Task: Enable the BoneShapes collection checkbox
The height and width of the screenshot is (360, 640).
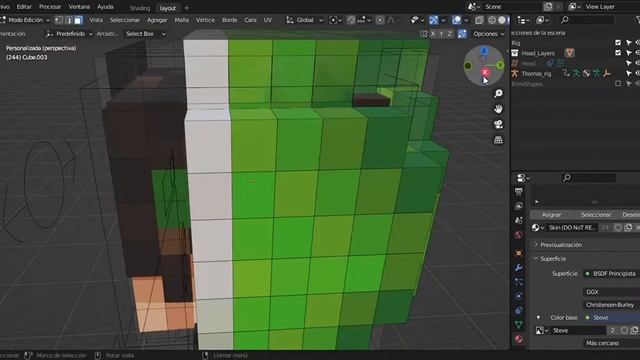Action: (x=618, y=84)
